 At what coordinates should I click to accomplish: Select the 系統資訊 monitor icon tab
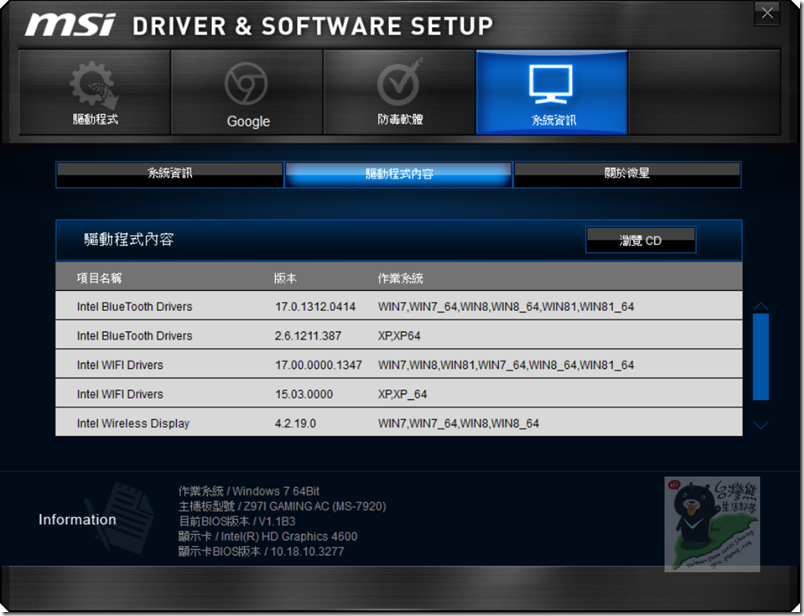coord(552,92)
